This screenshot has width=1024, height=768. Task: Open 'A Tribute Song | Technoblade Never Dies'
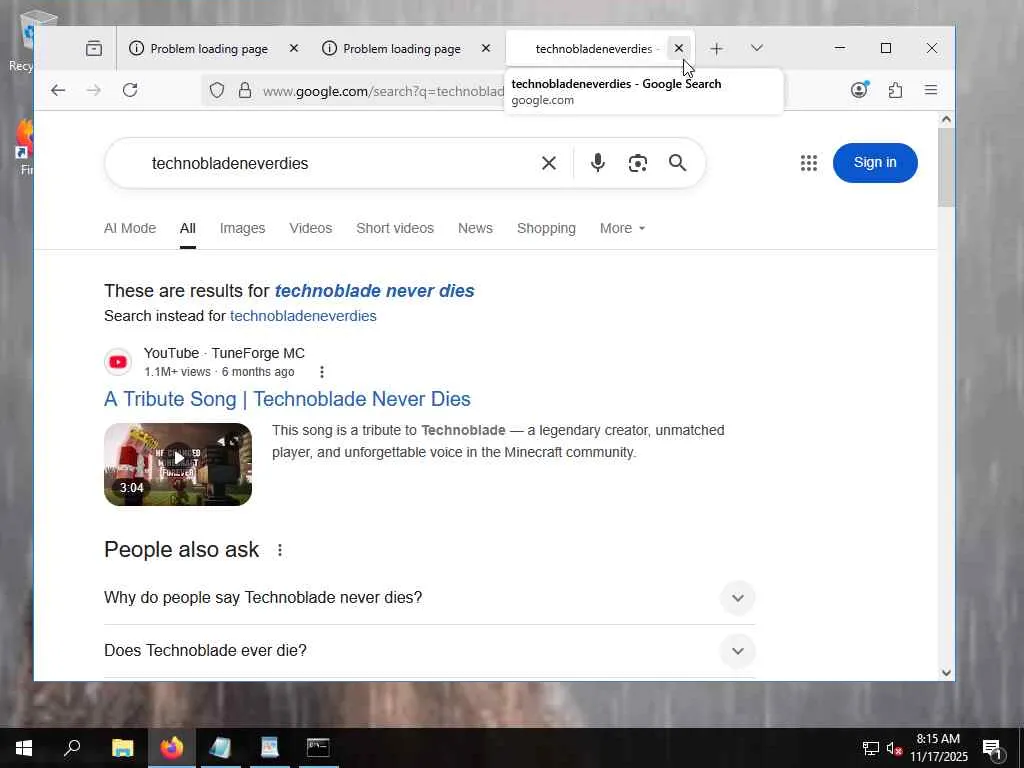tap(287, 399)
